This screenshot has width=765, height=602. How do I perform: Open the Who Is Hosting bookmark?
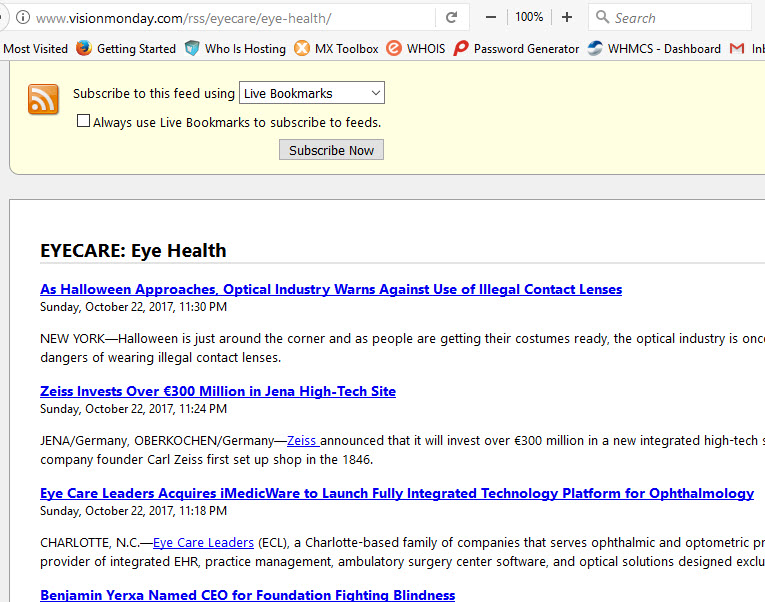coord(236,49)
